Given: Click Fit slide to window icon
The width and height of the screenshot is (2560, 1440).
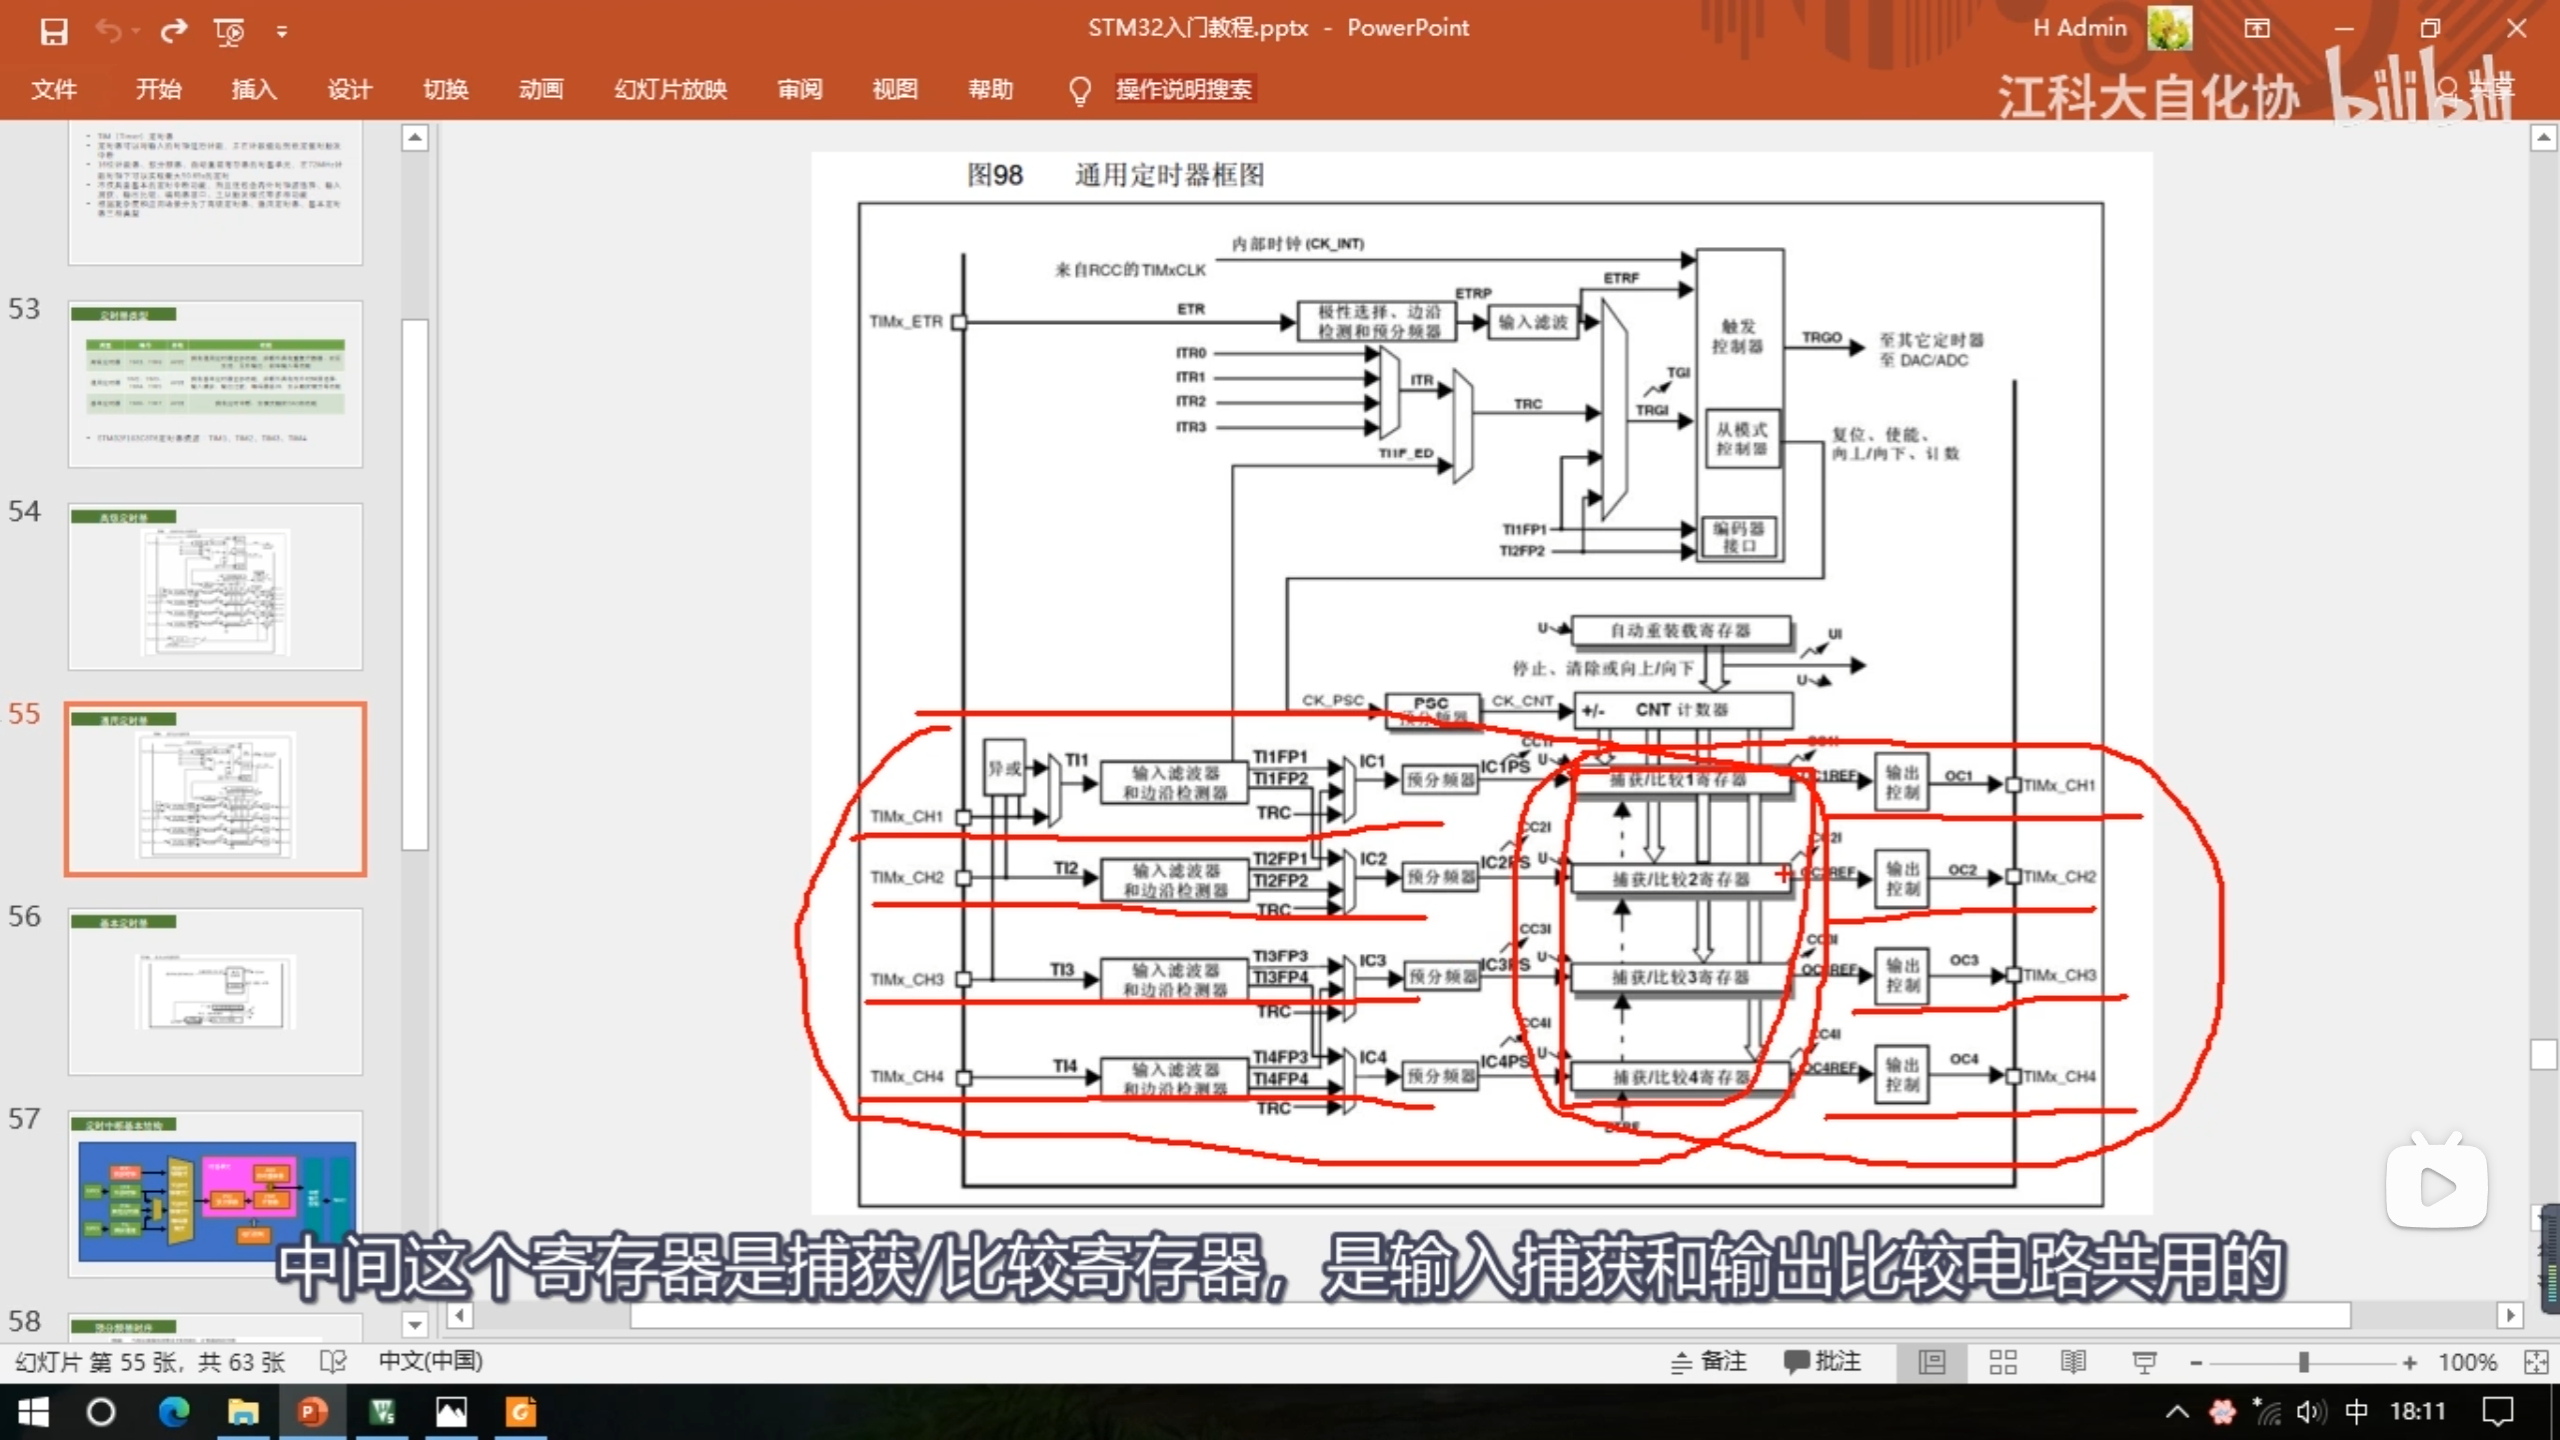Looking at the screenshot, I should [2536, 1362].
